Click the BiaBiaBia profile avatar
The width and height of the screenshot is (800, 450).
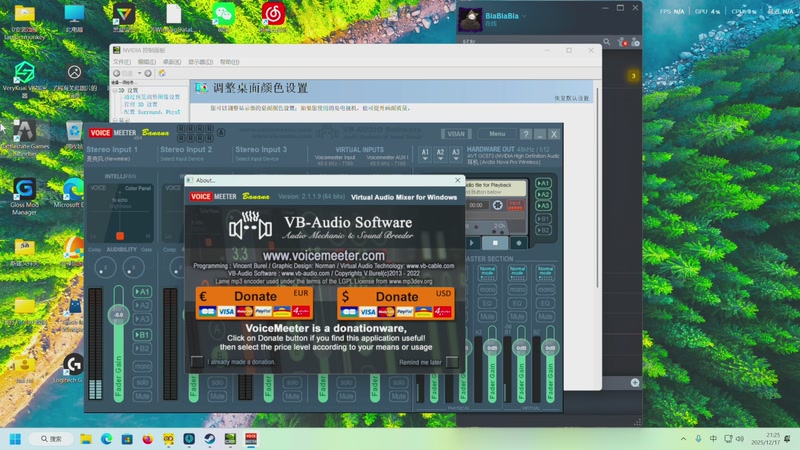[x=470, y=20]
